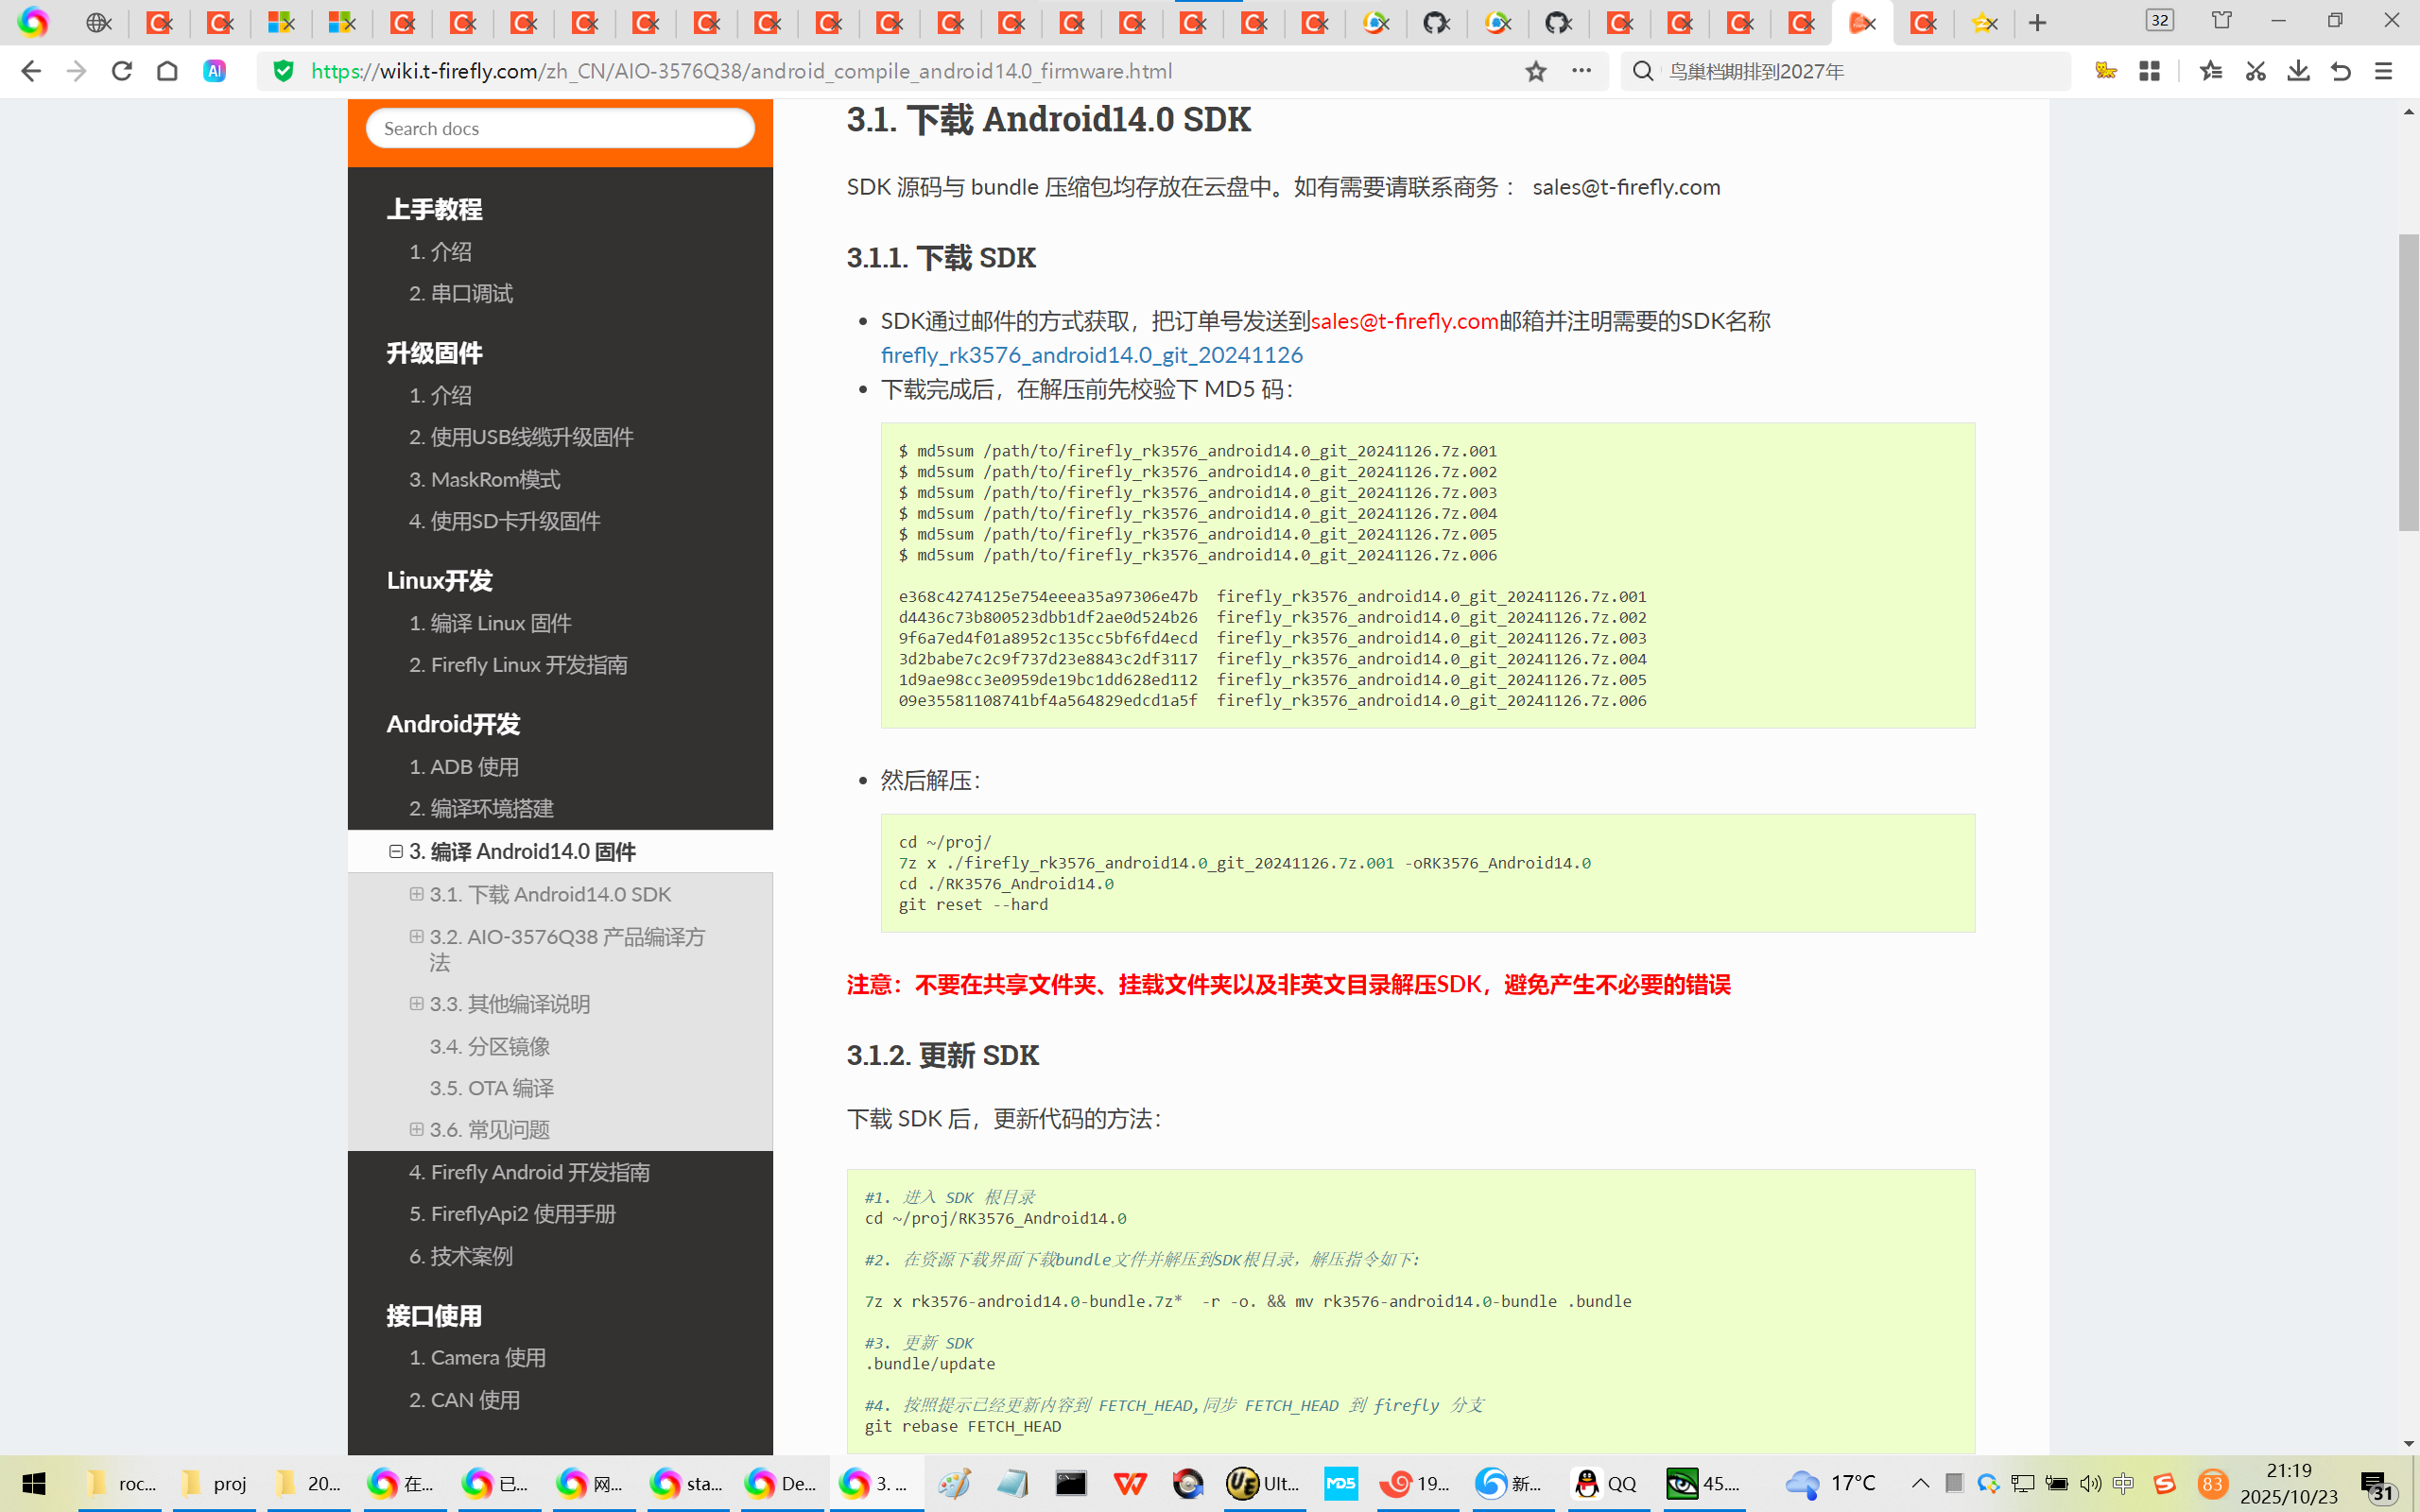Click the undo closed tab icon
The height and width of the screenshot is (1512, 2420).
pyautogui.click(x=2340, y=71)
